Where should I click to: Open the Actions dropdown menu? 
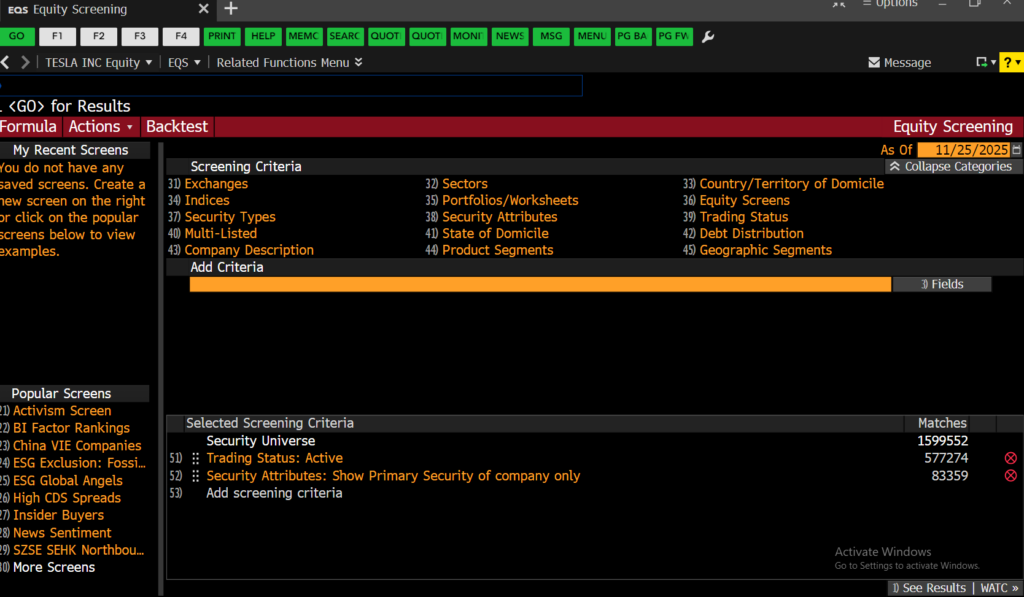tap(101, 127)
